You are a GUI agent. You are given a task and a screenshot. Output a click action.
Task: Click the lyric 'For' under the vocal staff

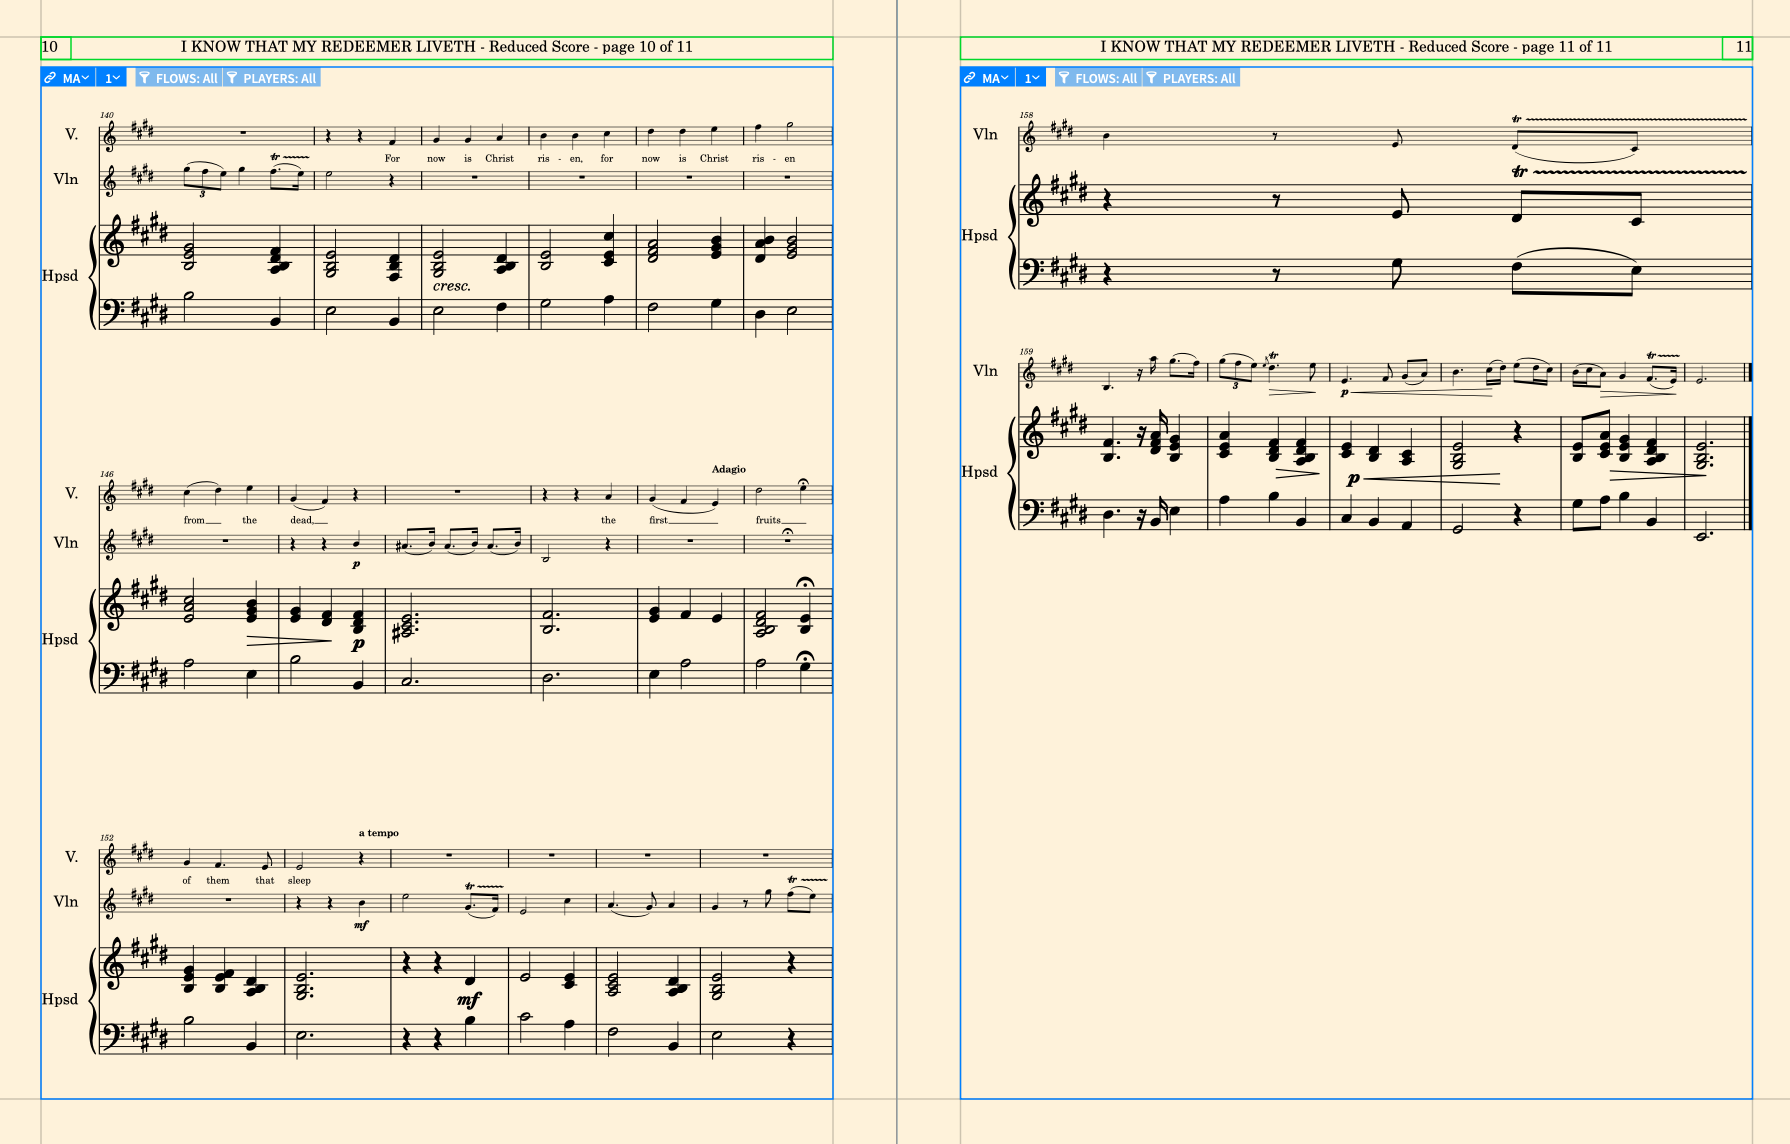click(392, 158)
